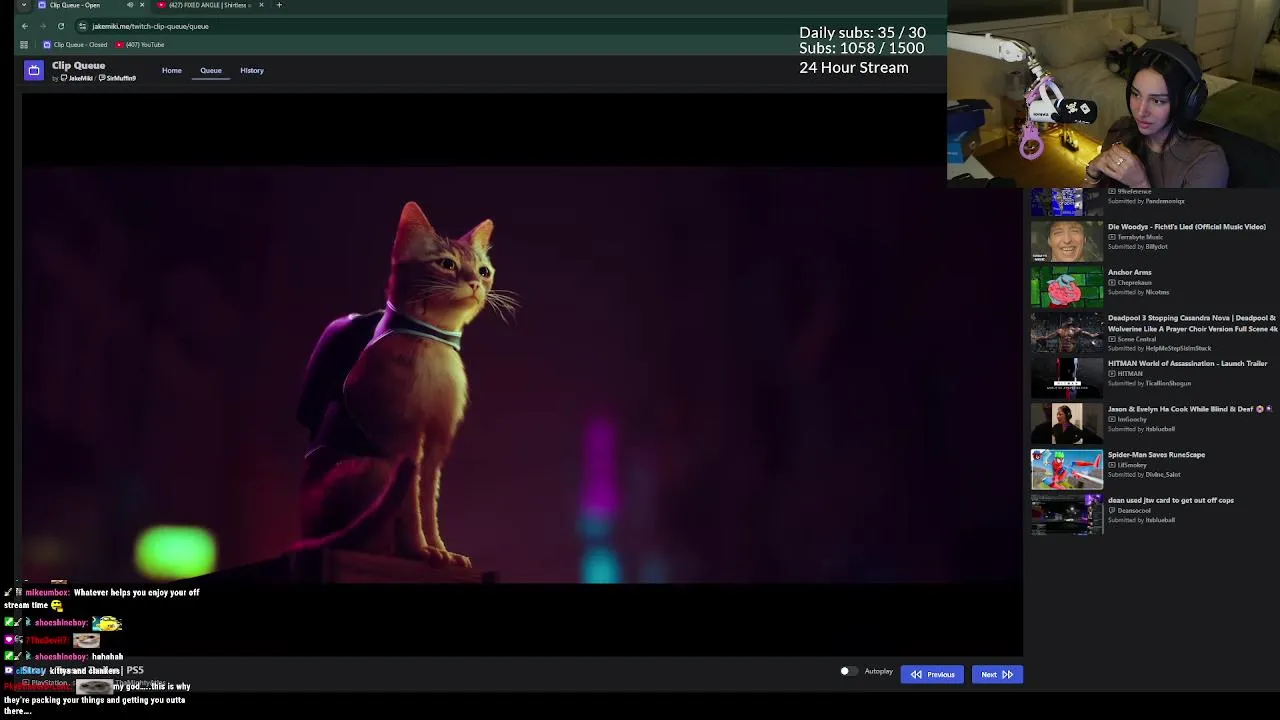Open HITMAN Launch Trailer thumbnail

pos(1067,379)
